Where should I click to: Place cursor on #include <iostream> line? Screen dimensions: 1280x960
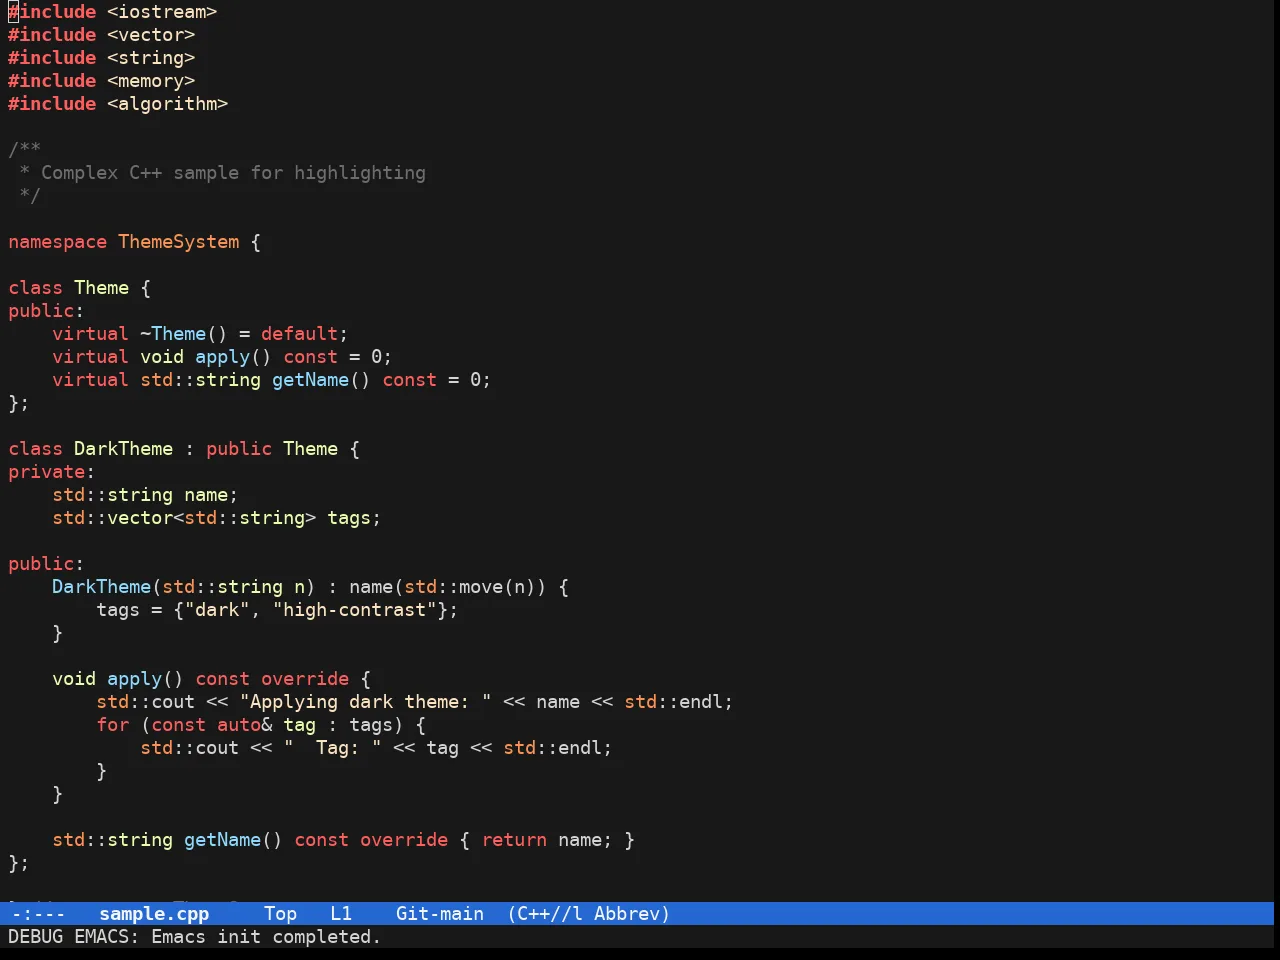coord(113,12)
